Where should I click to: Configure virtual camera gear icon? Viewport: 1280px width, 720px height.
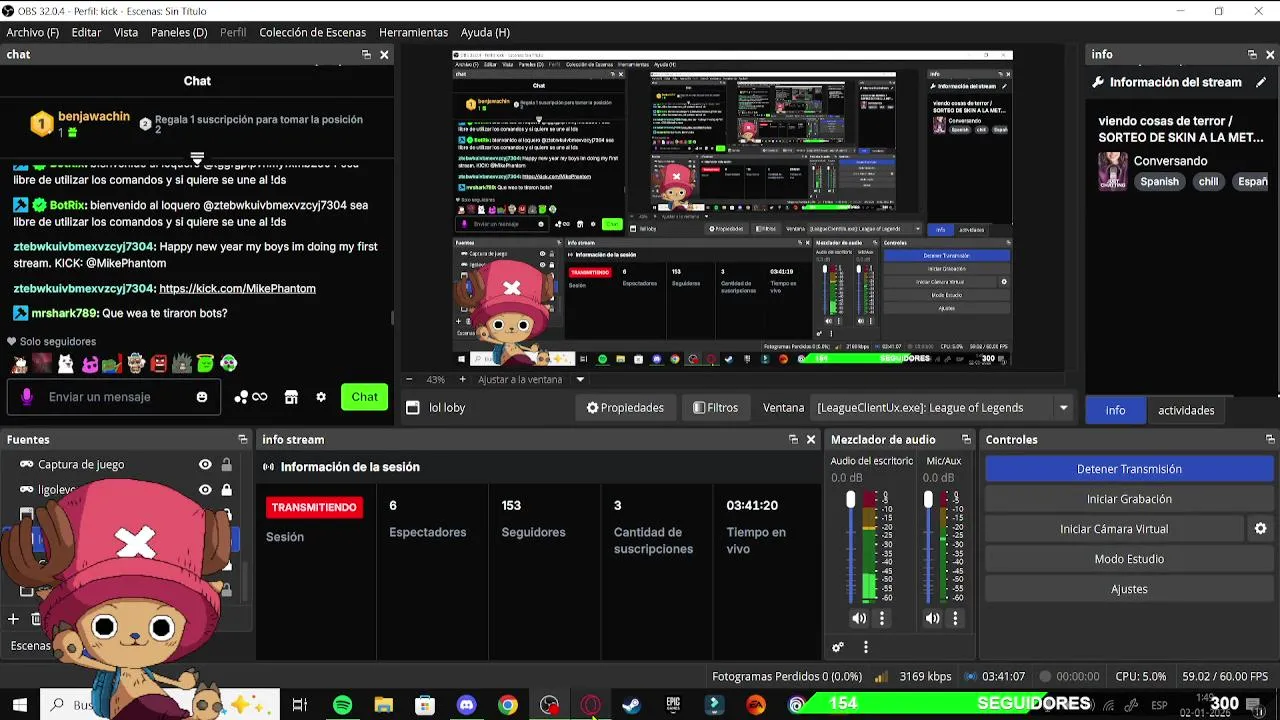[x=1260, y=529]
